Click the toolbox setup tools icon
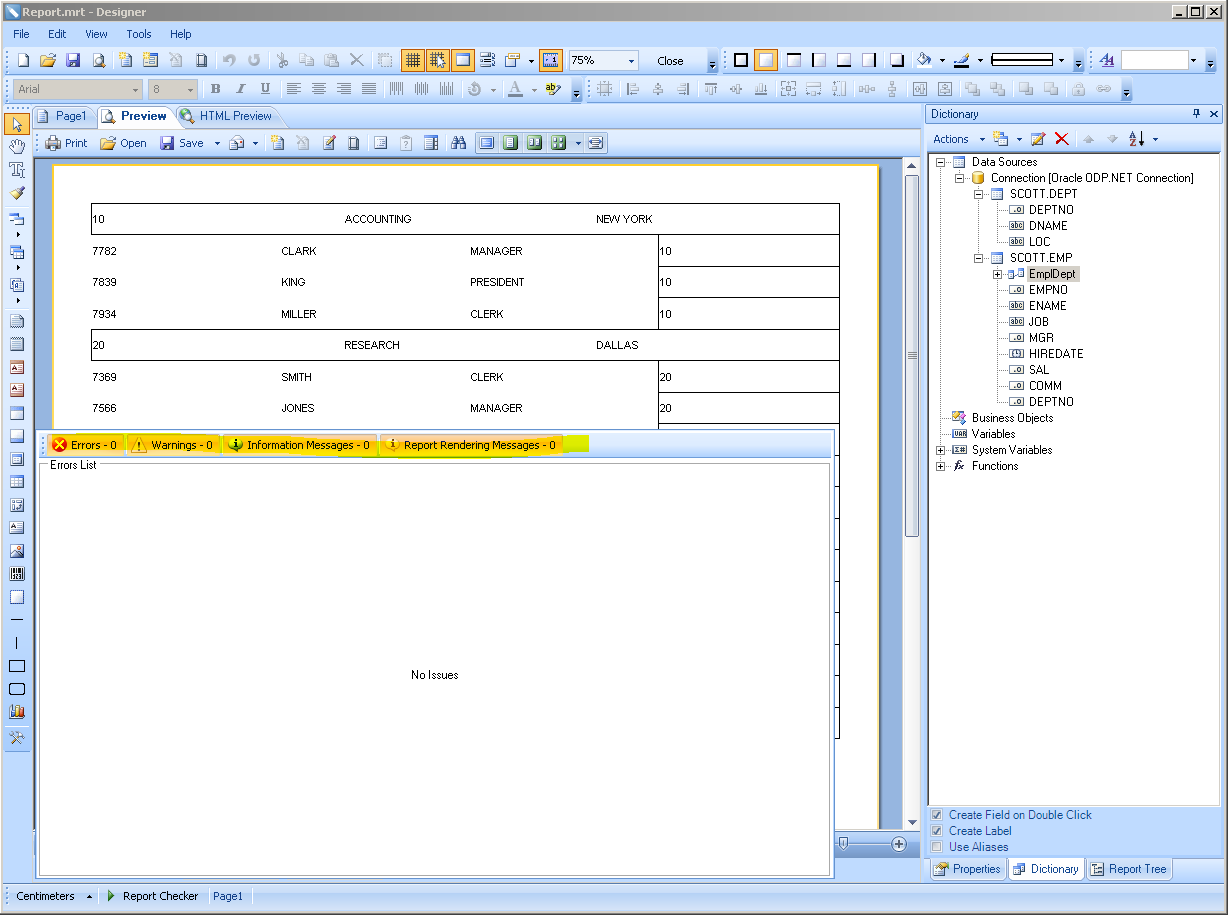This screenshot has height=915, width=1228. 17,738
